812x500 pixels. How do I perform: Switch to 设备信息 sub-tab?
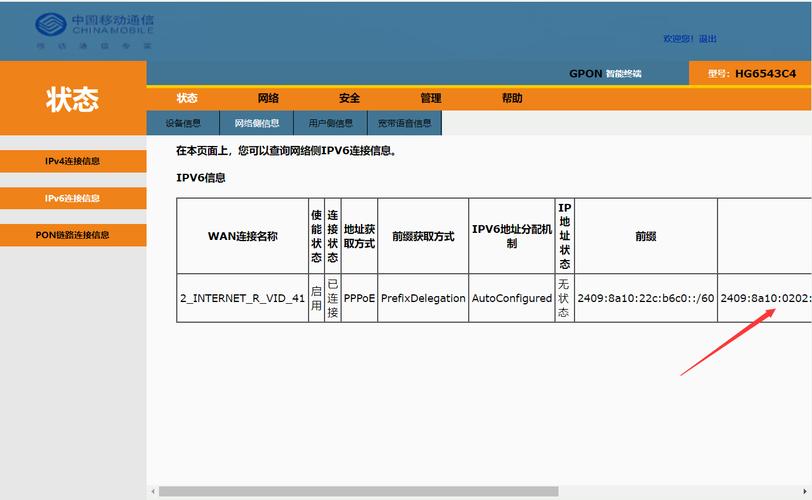183,123
